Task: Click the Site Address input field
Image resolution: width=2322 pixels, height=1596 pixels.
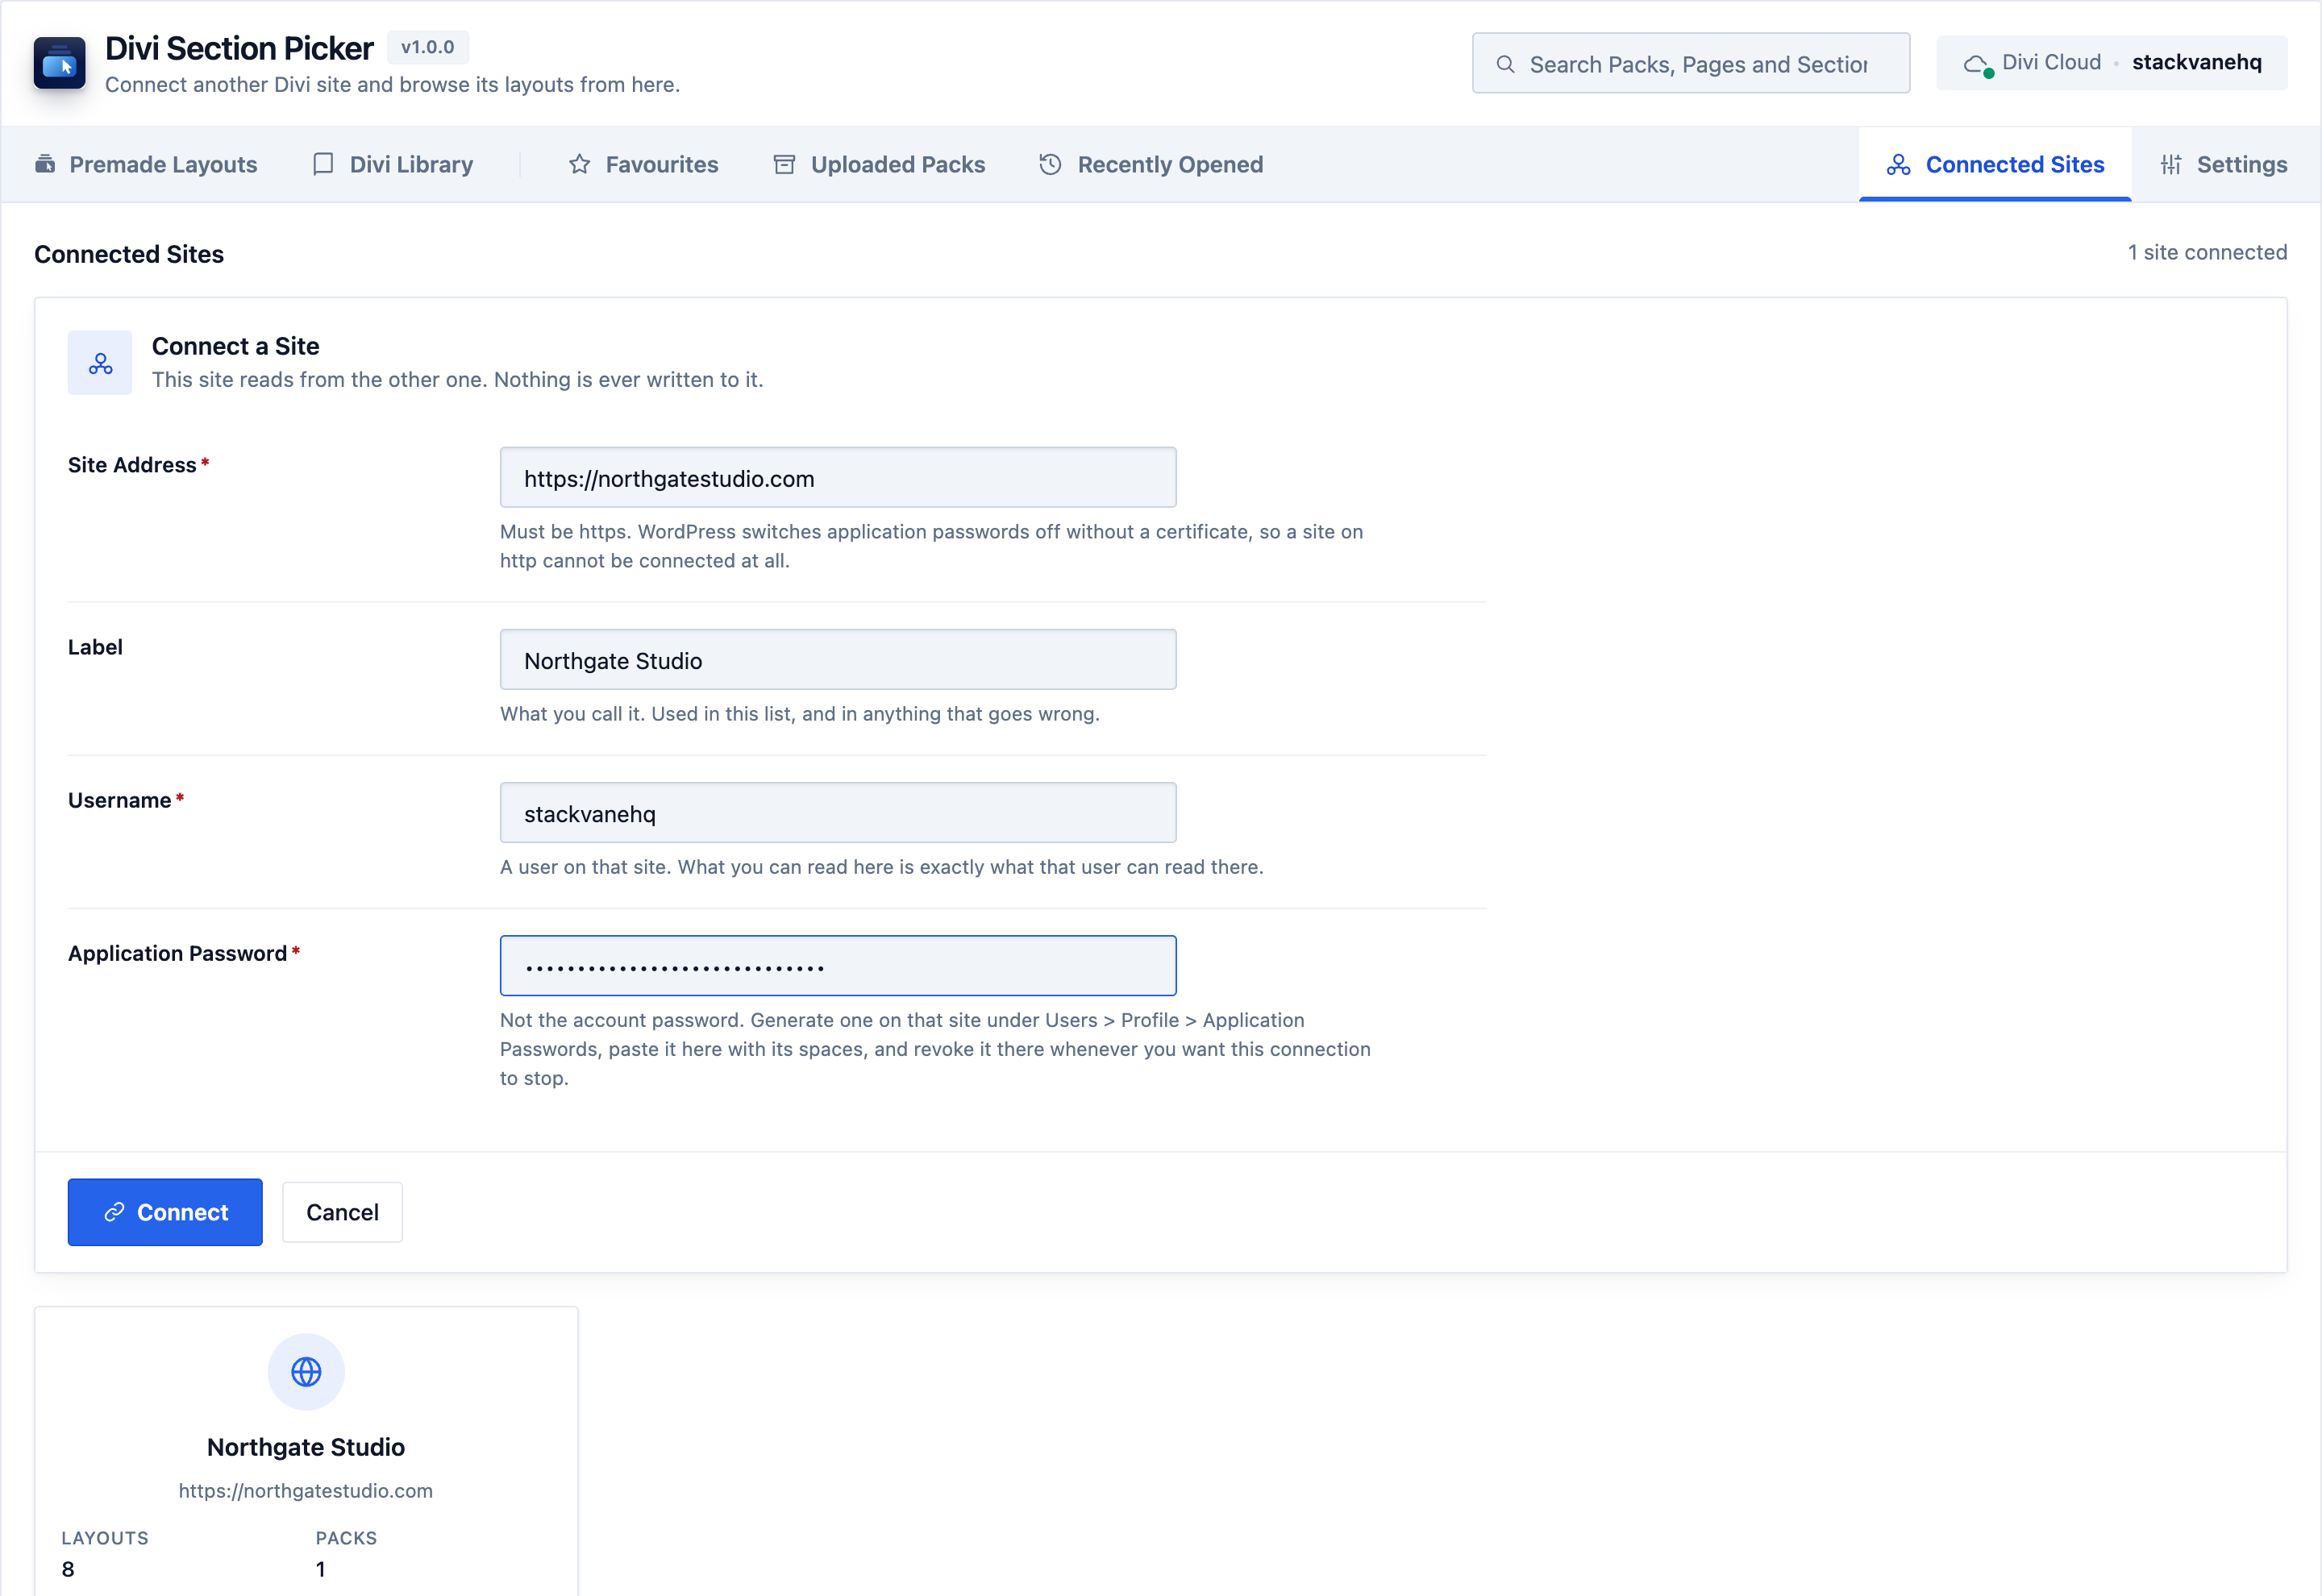Action: pyautogui.click(x=838, y=478)
